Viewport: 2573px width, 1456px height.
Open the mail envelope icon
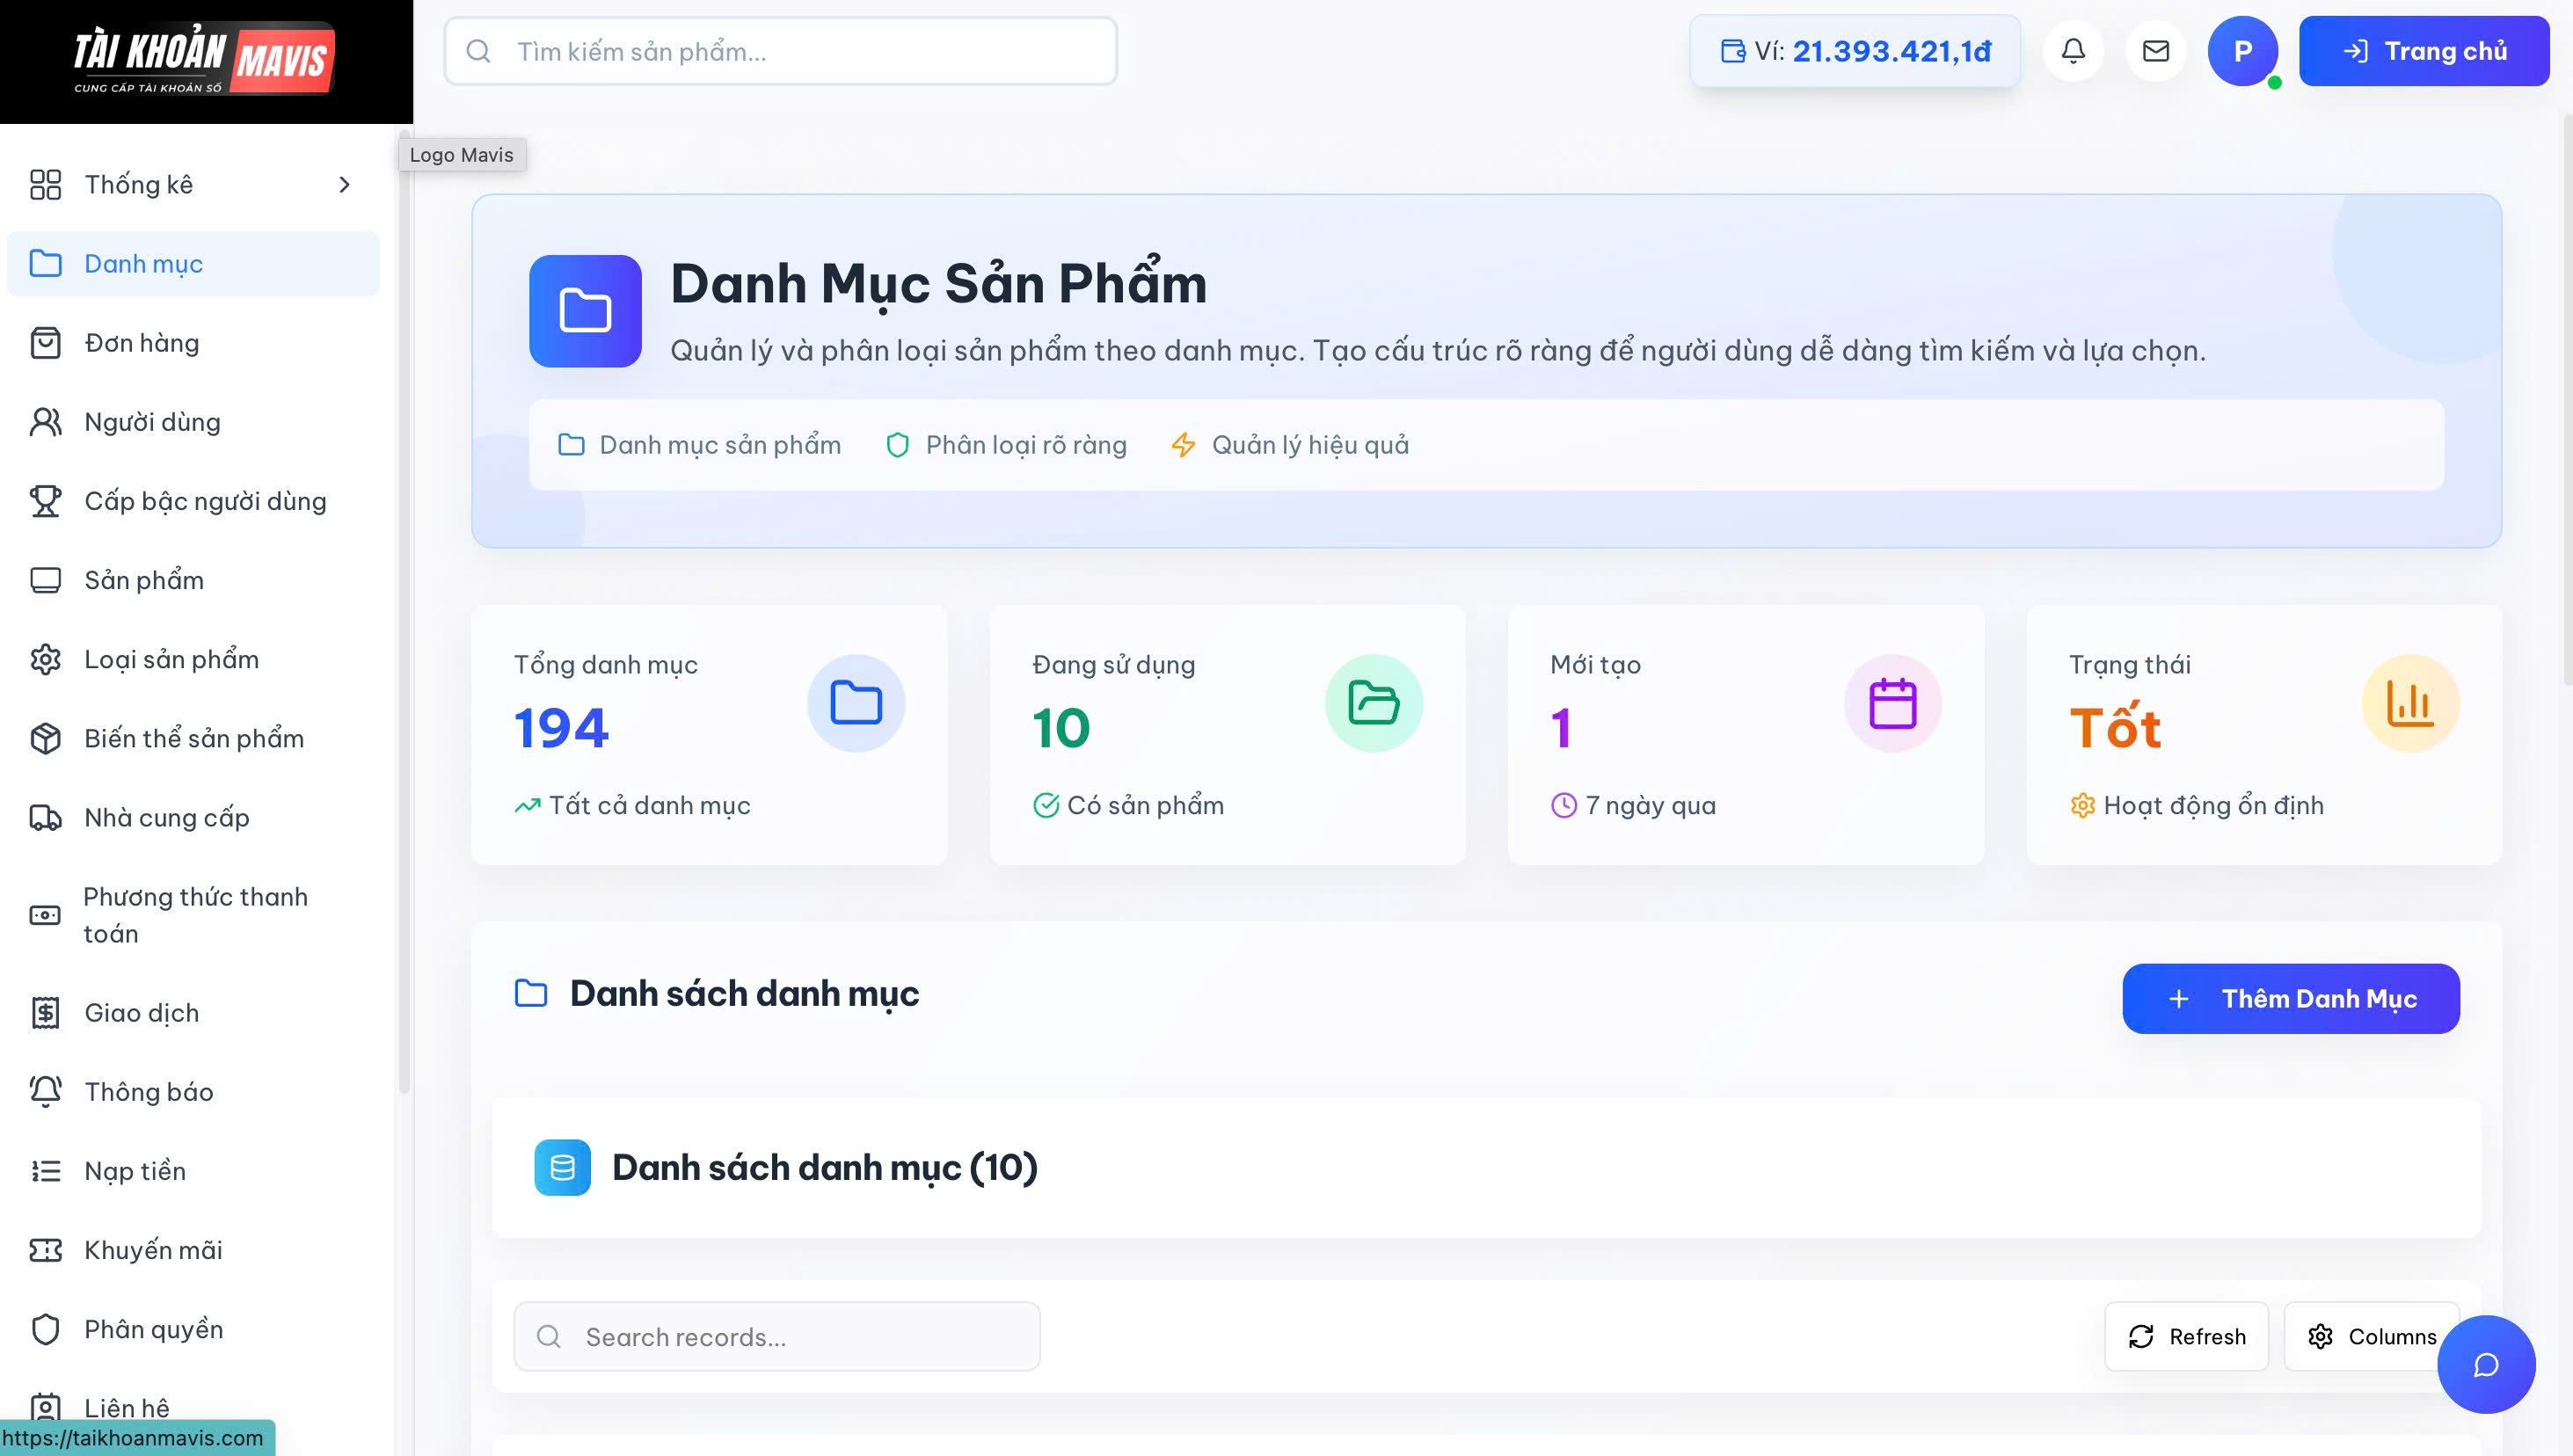click(2155, 51)
